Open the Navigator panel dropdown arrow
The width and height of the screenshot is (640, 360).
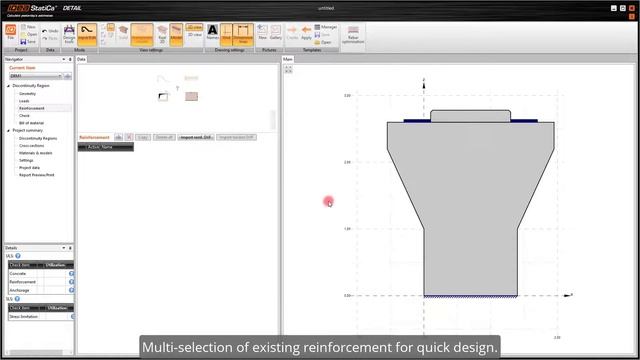point(64,60)
